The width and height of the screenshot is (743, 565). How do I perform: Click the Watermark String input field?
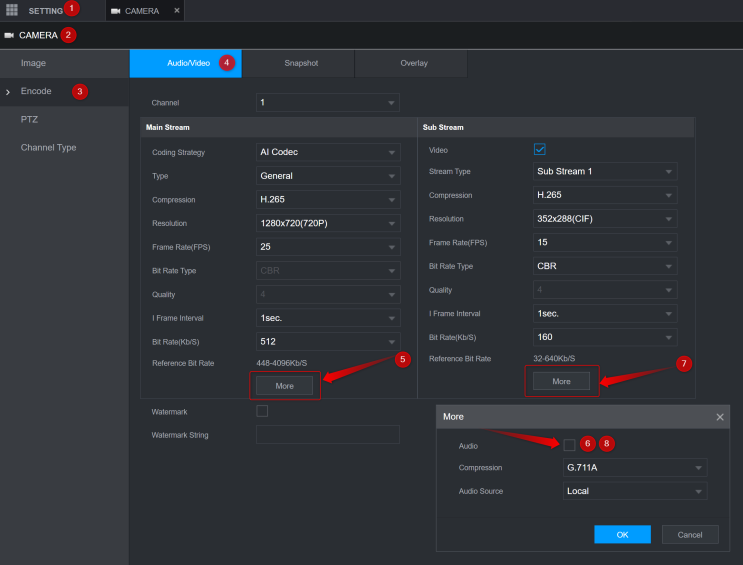tap(327, 435)
